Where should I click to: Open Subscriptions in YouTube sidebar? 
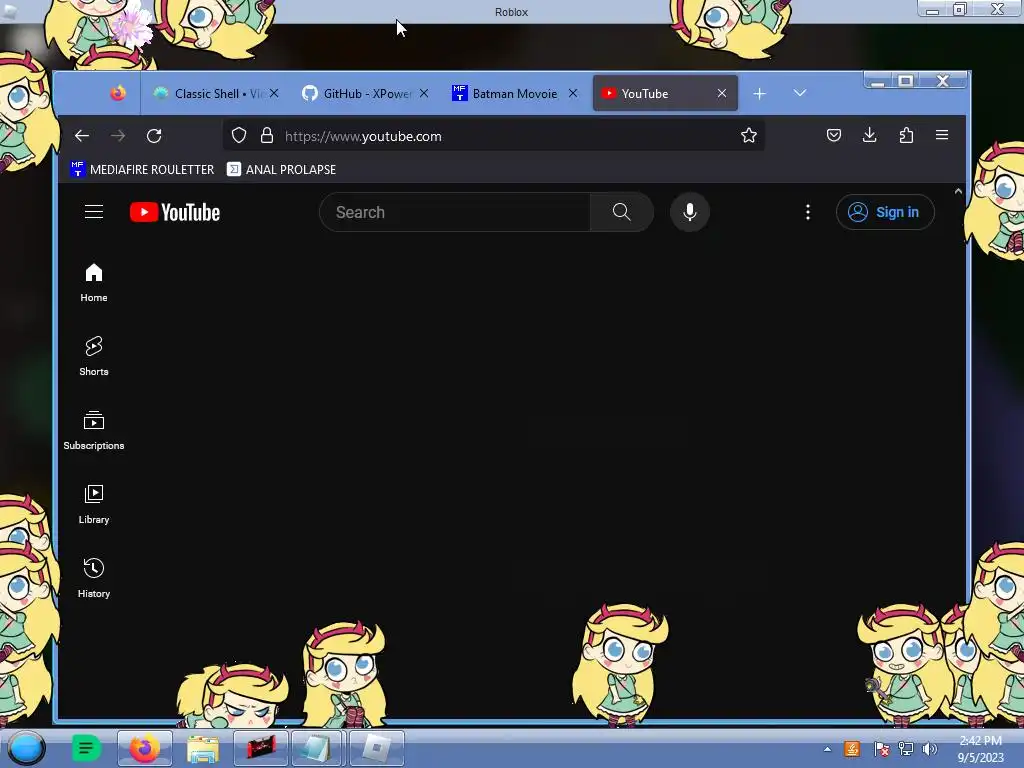94,430
